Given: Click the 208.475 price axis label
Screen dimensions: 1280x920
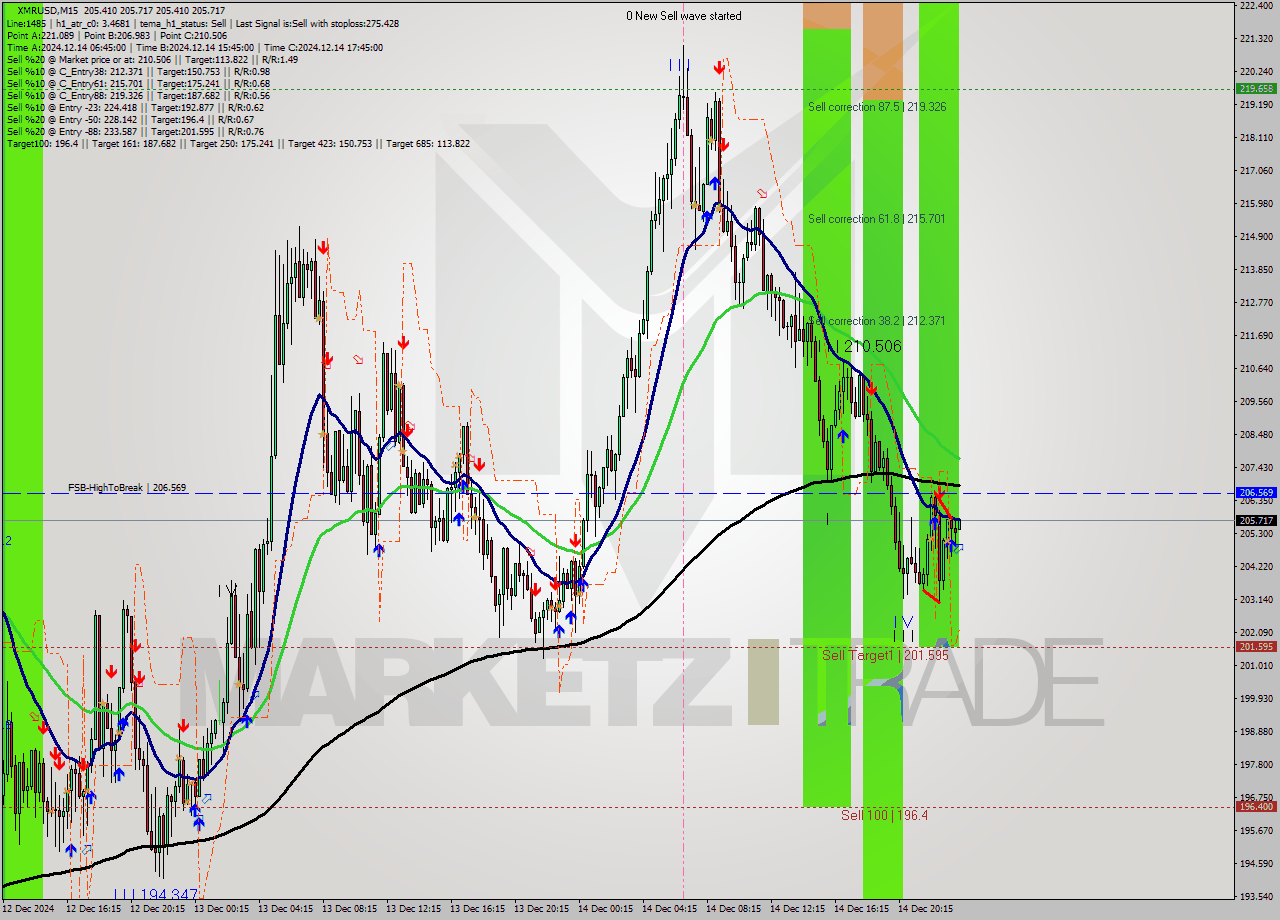Looking at the screenshot, I should click(1256, 434).
